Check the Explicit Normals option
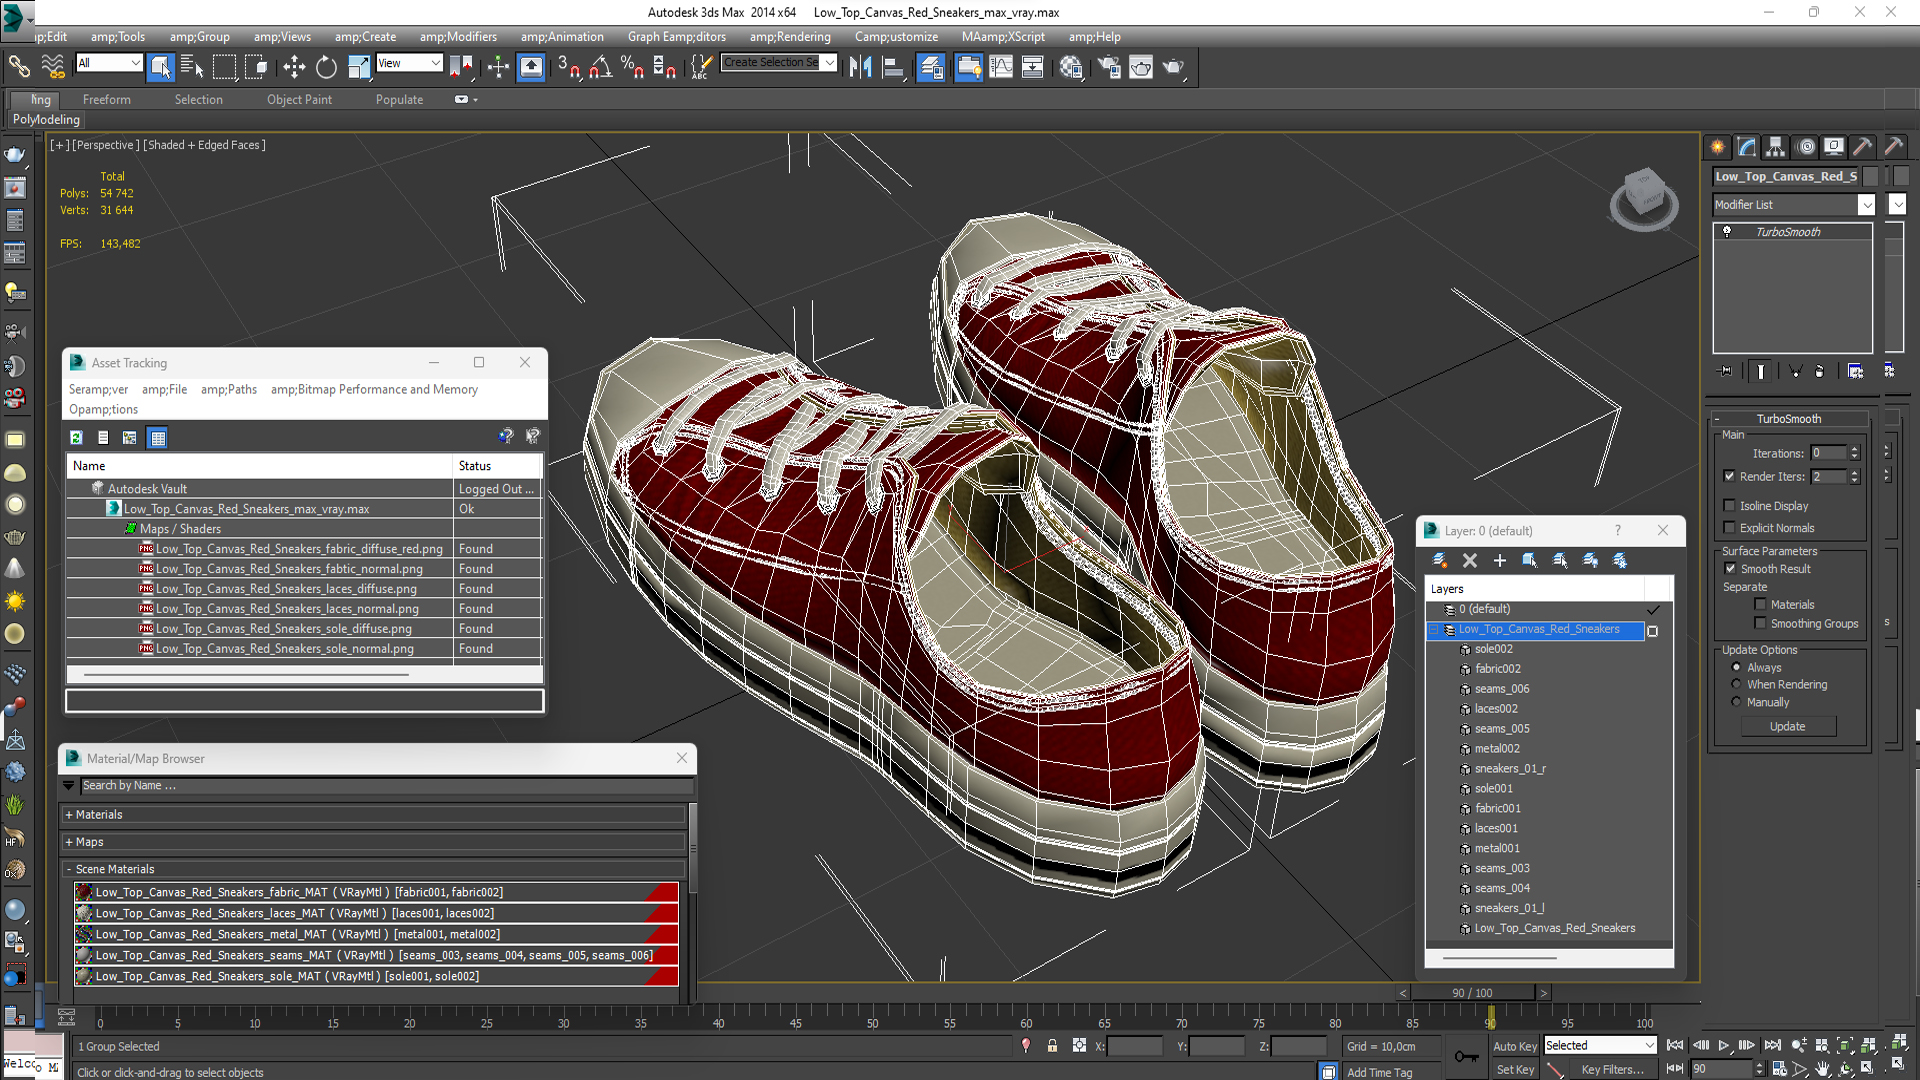 (1729, 527)
